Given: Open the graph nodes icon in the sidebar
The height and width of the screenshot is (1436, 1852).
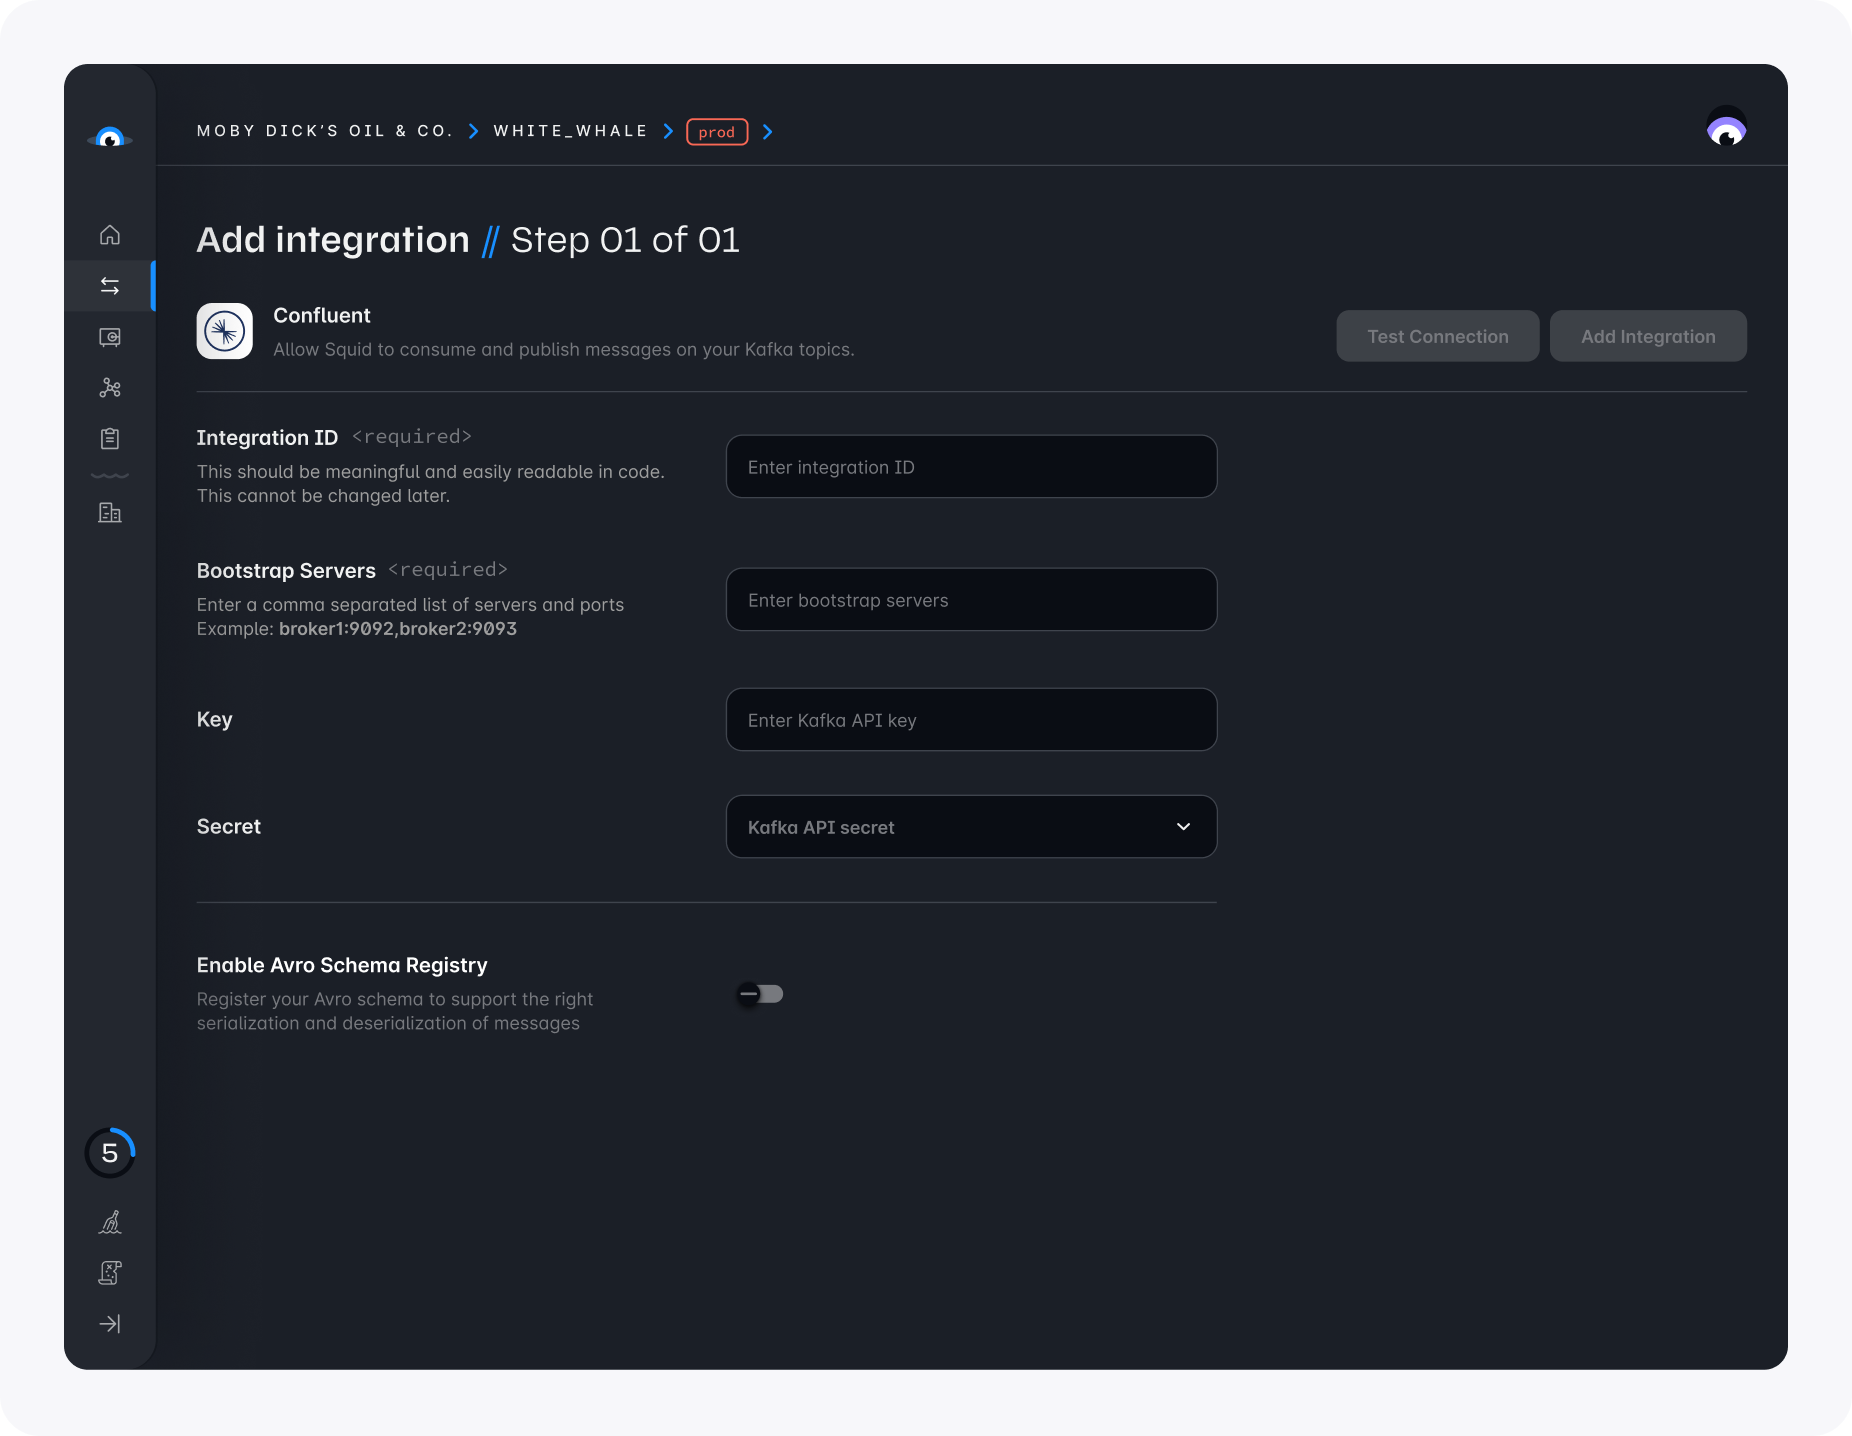Looking at the screenshot, I should pos(110,388).
